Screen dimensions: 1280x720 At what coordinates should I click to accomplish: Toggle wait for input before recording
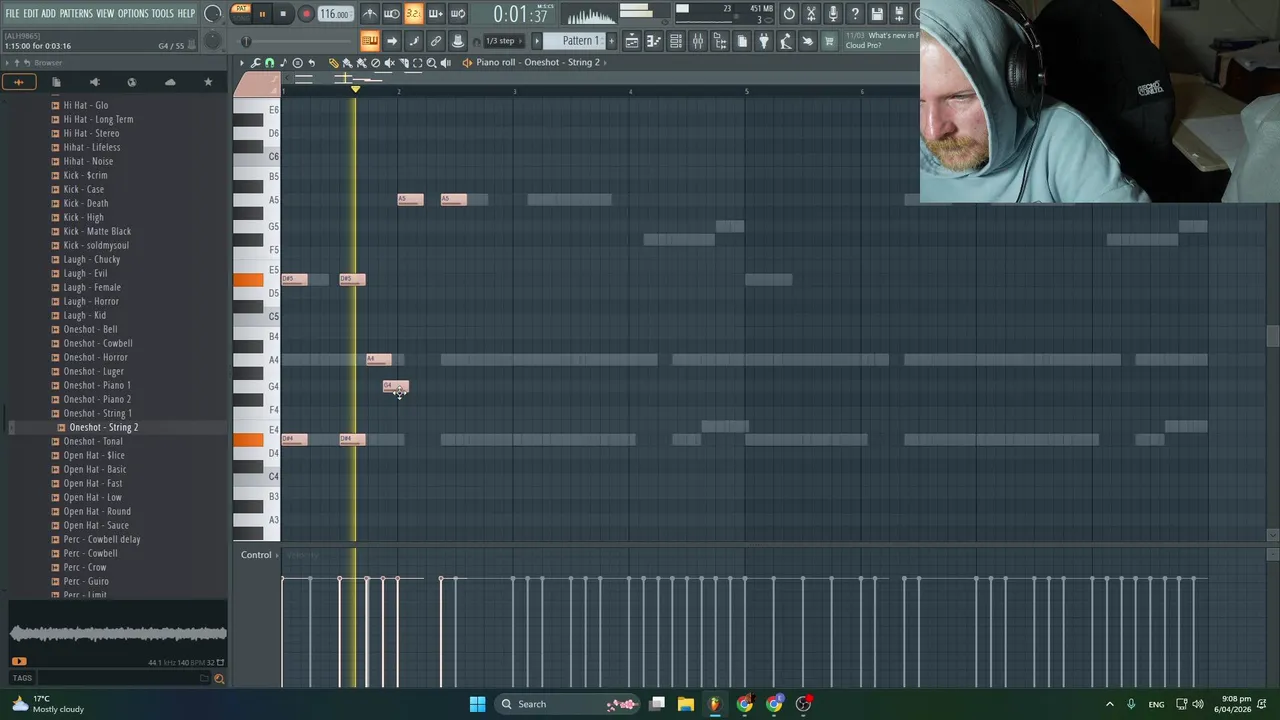(391, 14)
